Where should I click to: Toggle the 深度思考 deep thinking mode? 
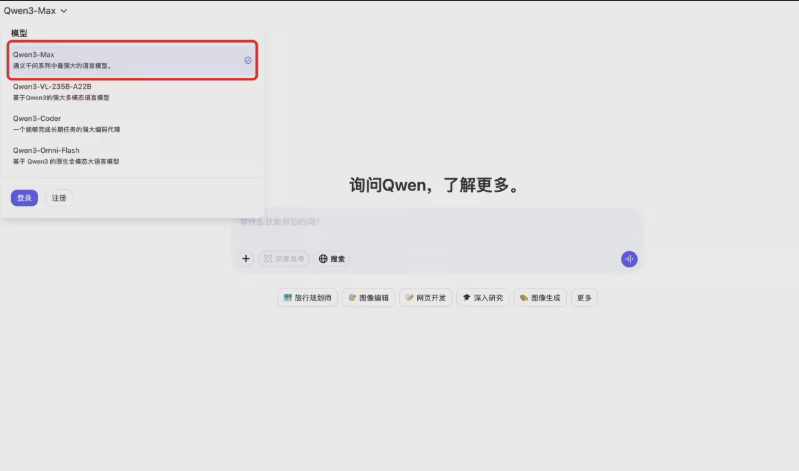(284, 259)
